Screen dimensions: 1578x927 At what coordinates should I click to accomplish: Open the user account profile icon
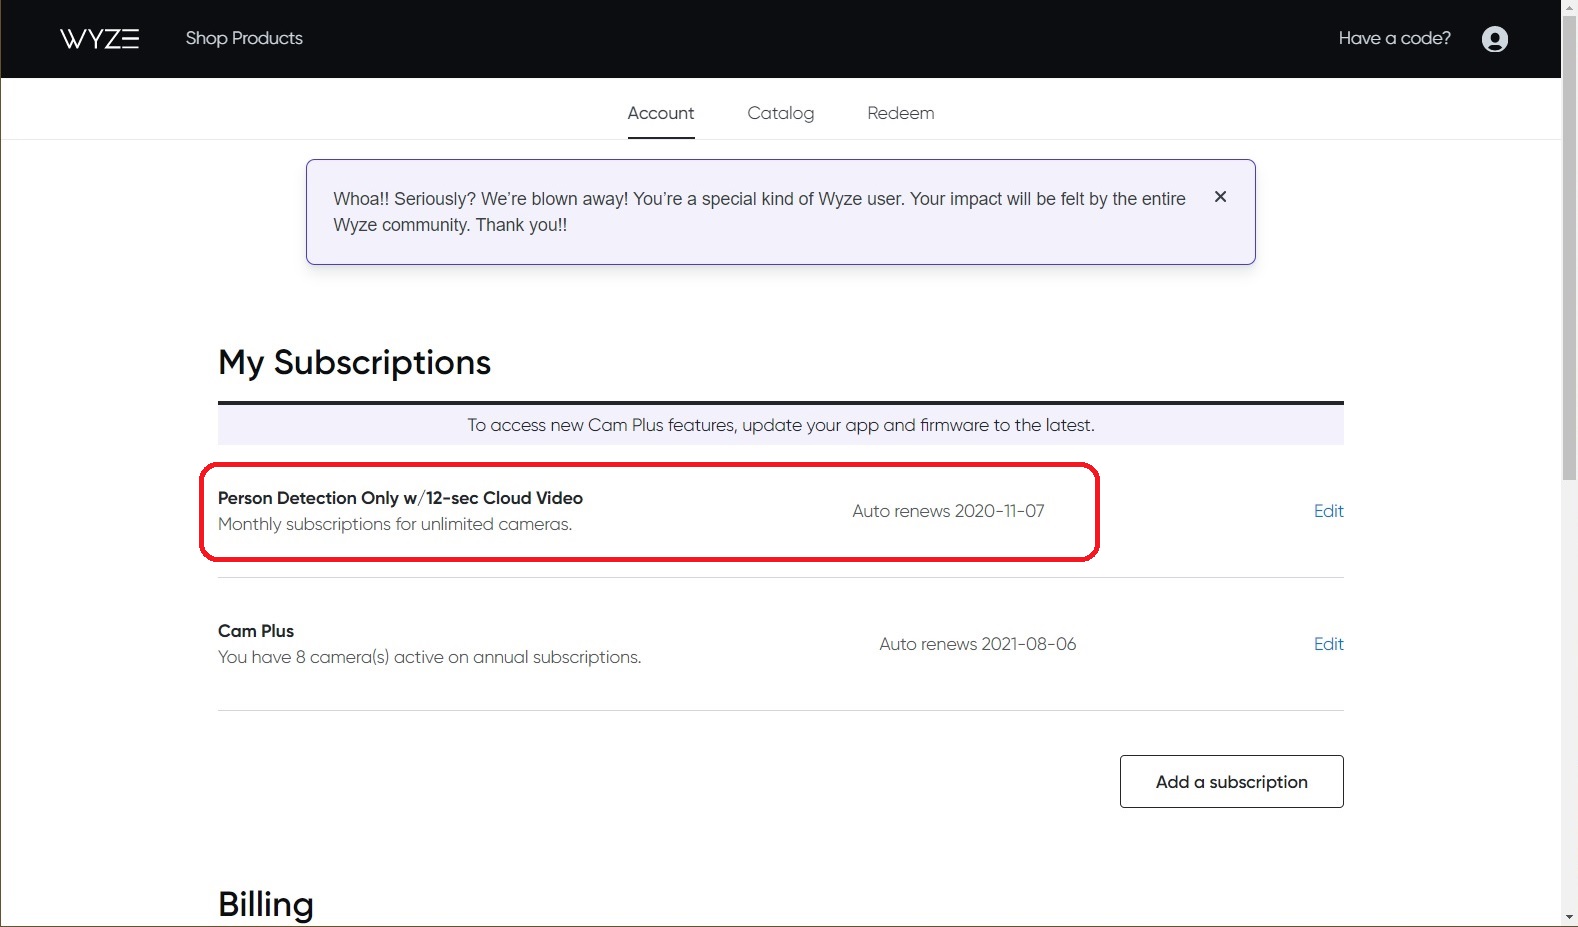tap(1494, 39)
